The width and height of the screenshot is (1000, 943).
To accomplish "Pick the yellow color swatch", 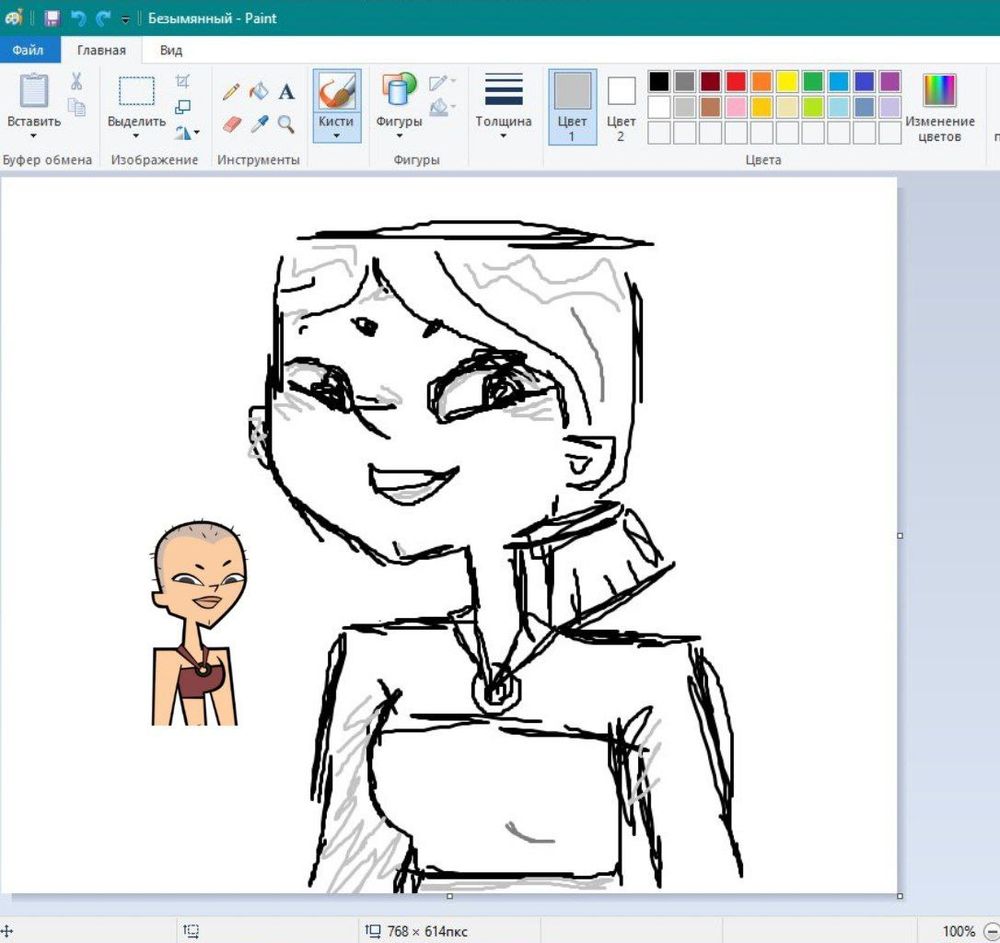I will click(x=787, y=81).
